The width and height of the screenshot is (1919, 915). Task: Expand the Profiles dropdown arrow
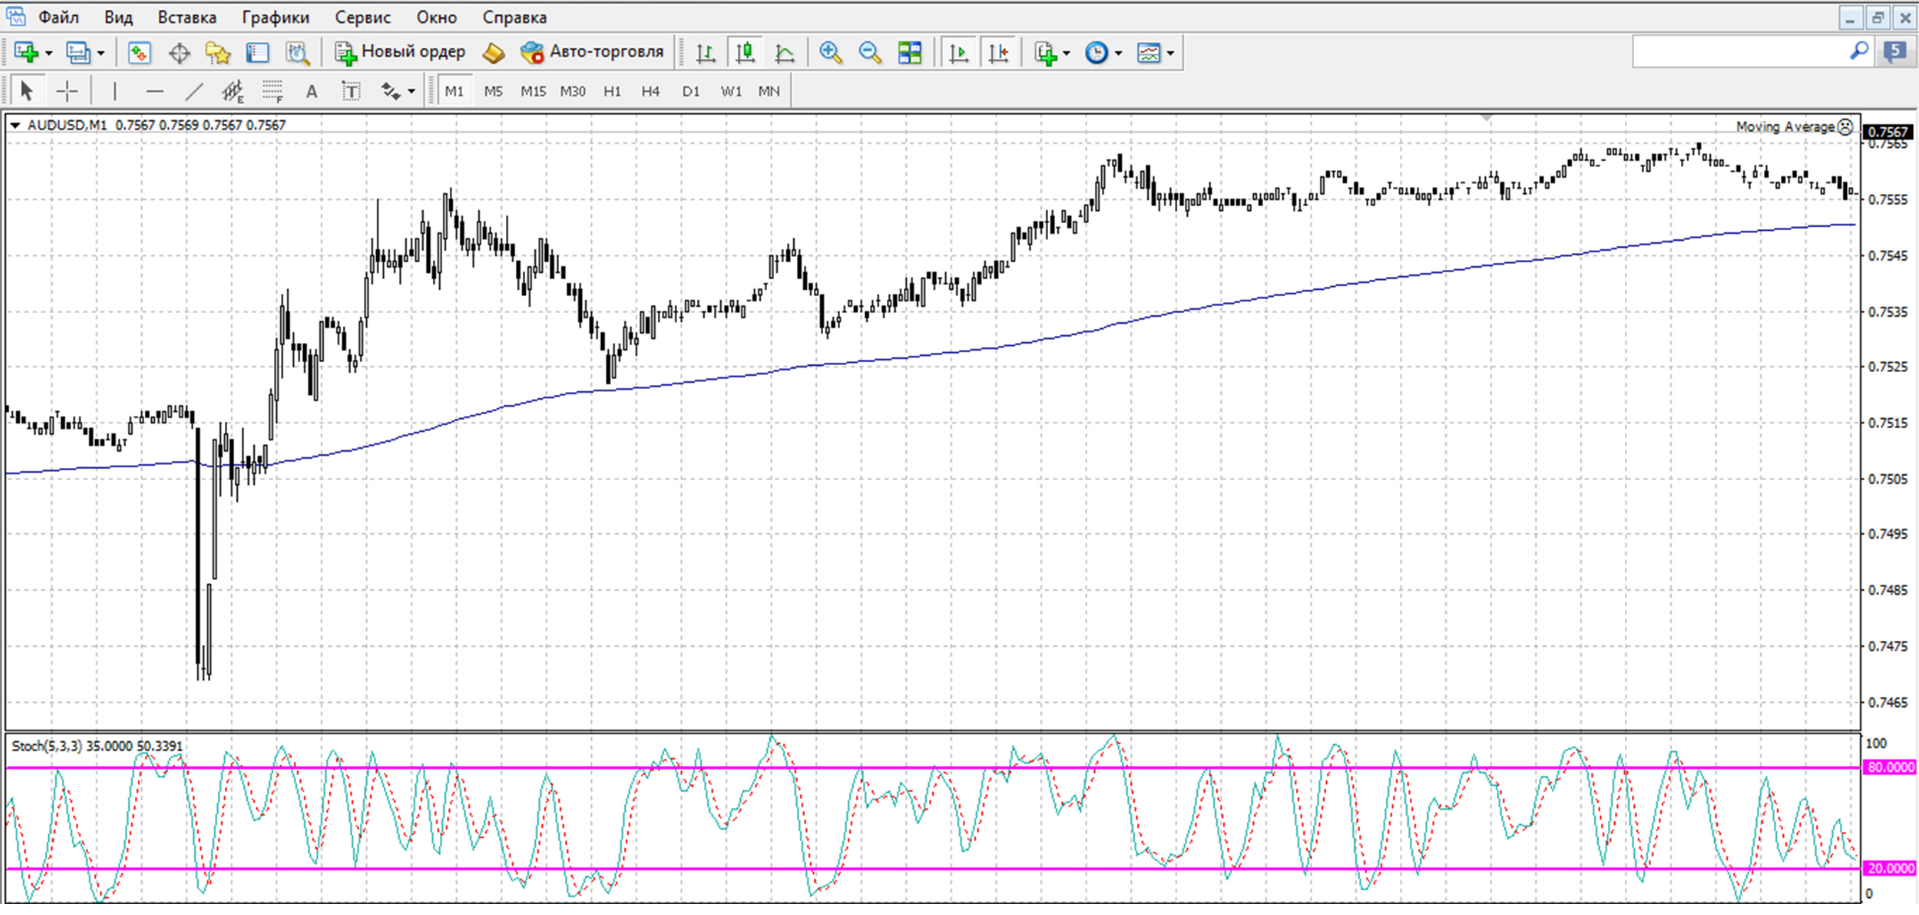100,54
